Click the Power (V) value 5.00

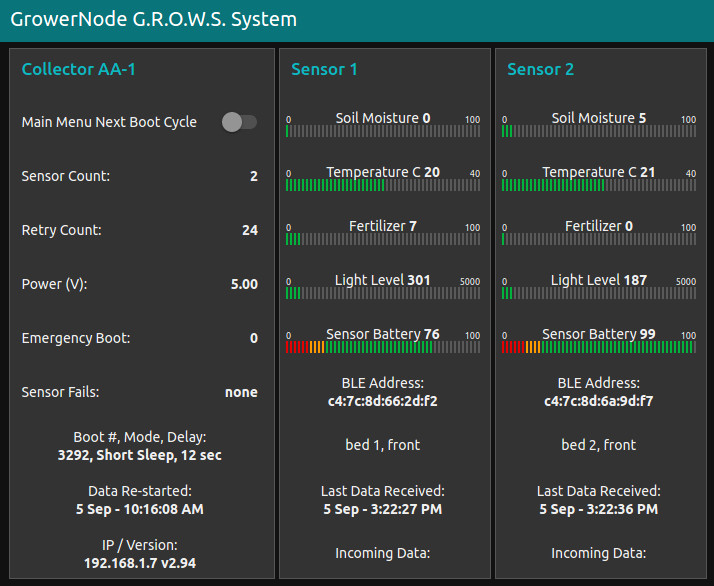[244, 284]
